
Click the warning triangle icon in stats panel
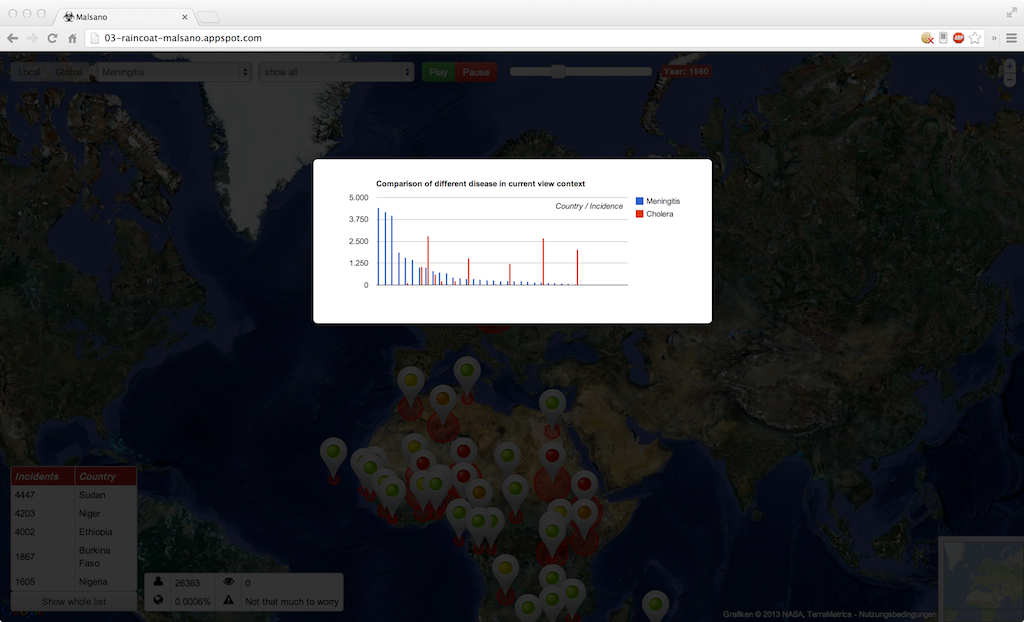tap(229, 600)
